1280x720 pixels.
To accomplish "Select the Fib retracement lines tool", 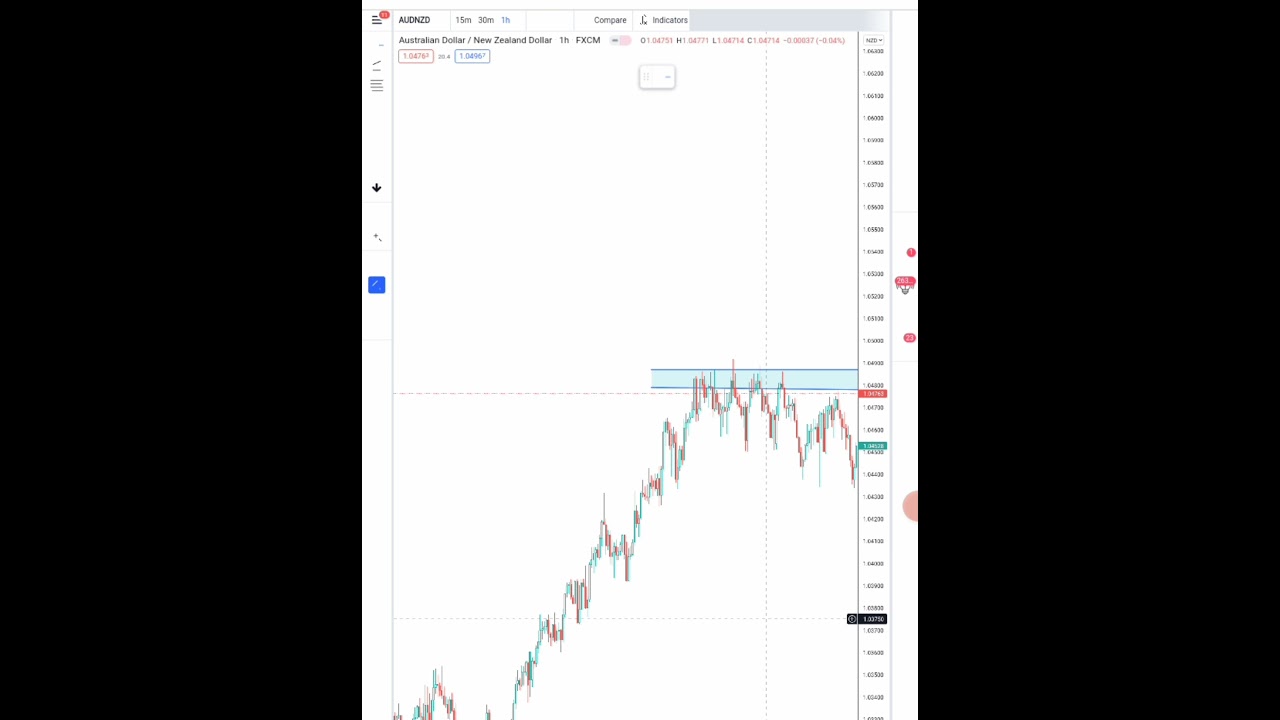I will pos(377,86).
